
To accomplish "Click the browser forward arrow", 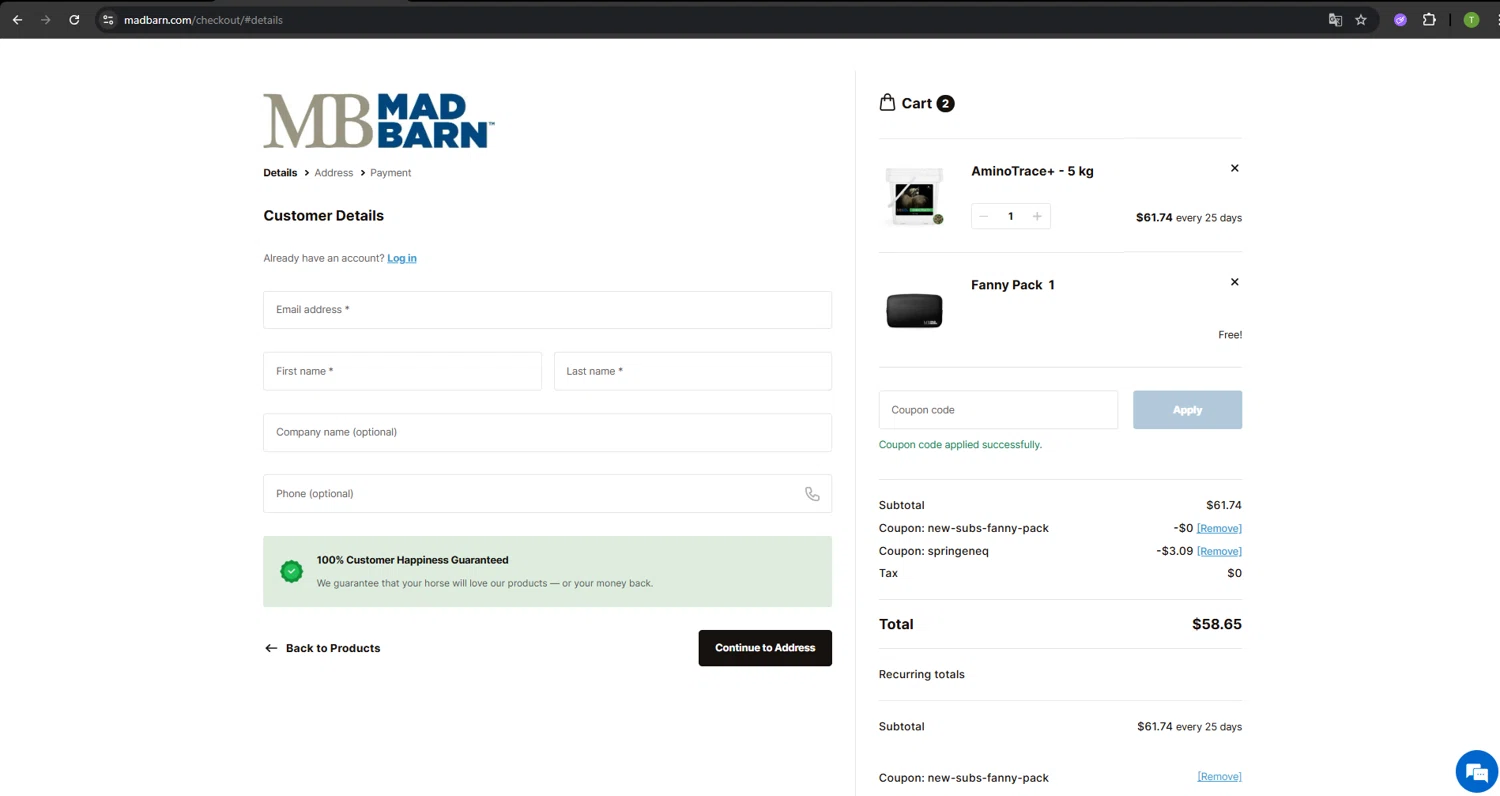I will click(45, 20).
